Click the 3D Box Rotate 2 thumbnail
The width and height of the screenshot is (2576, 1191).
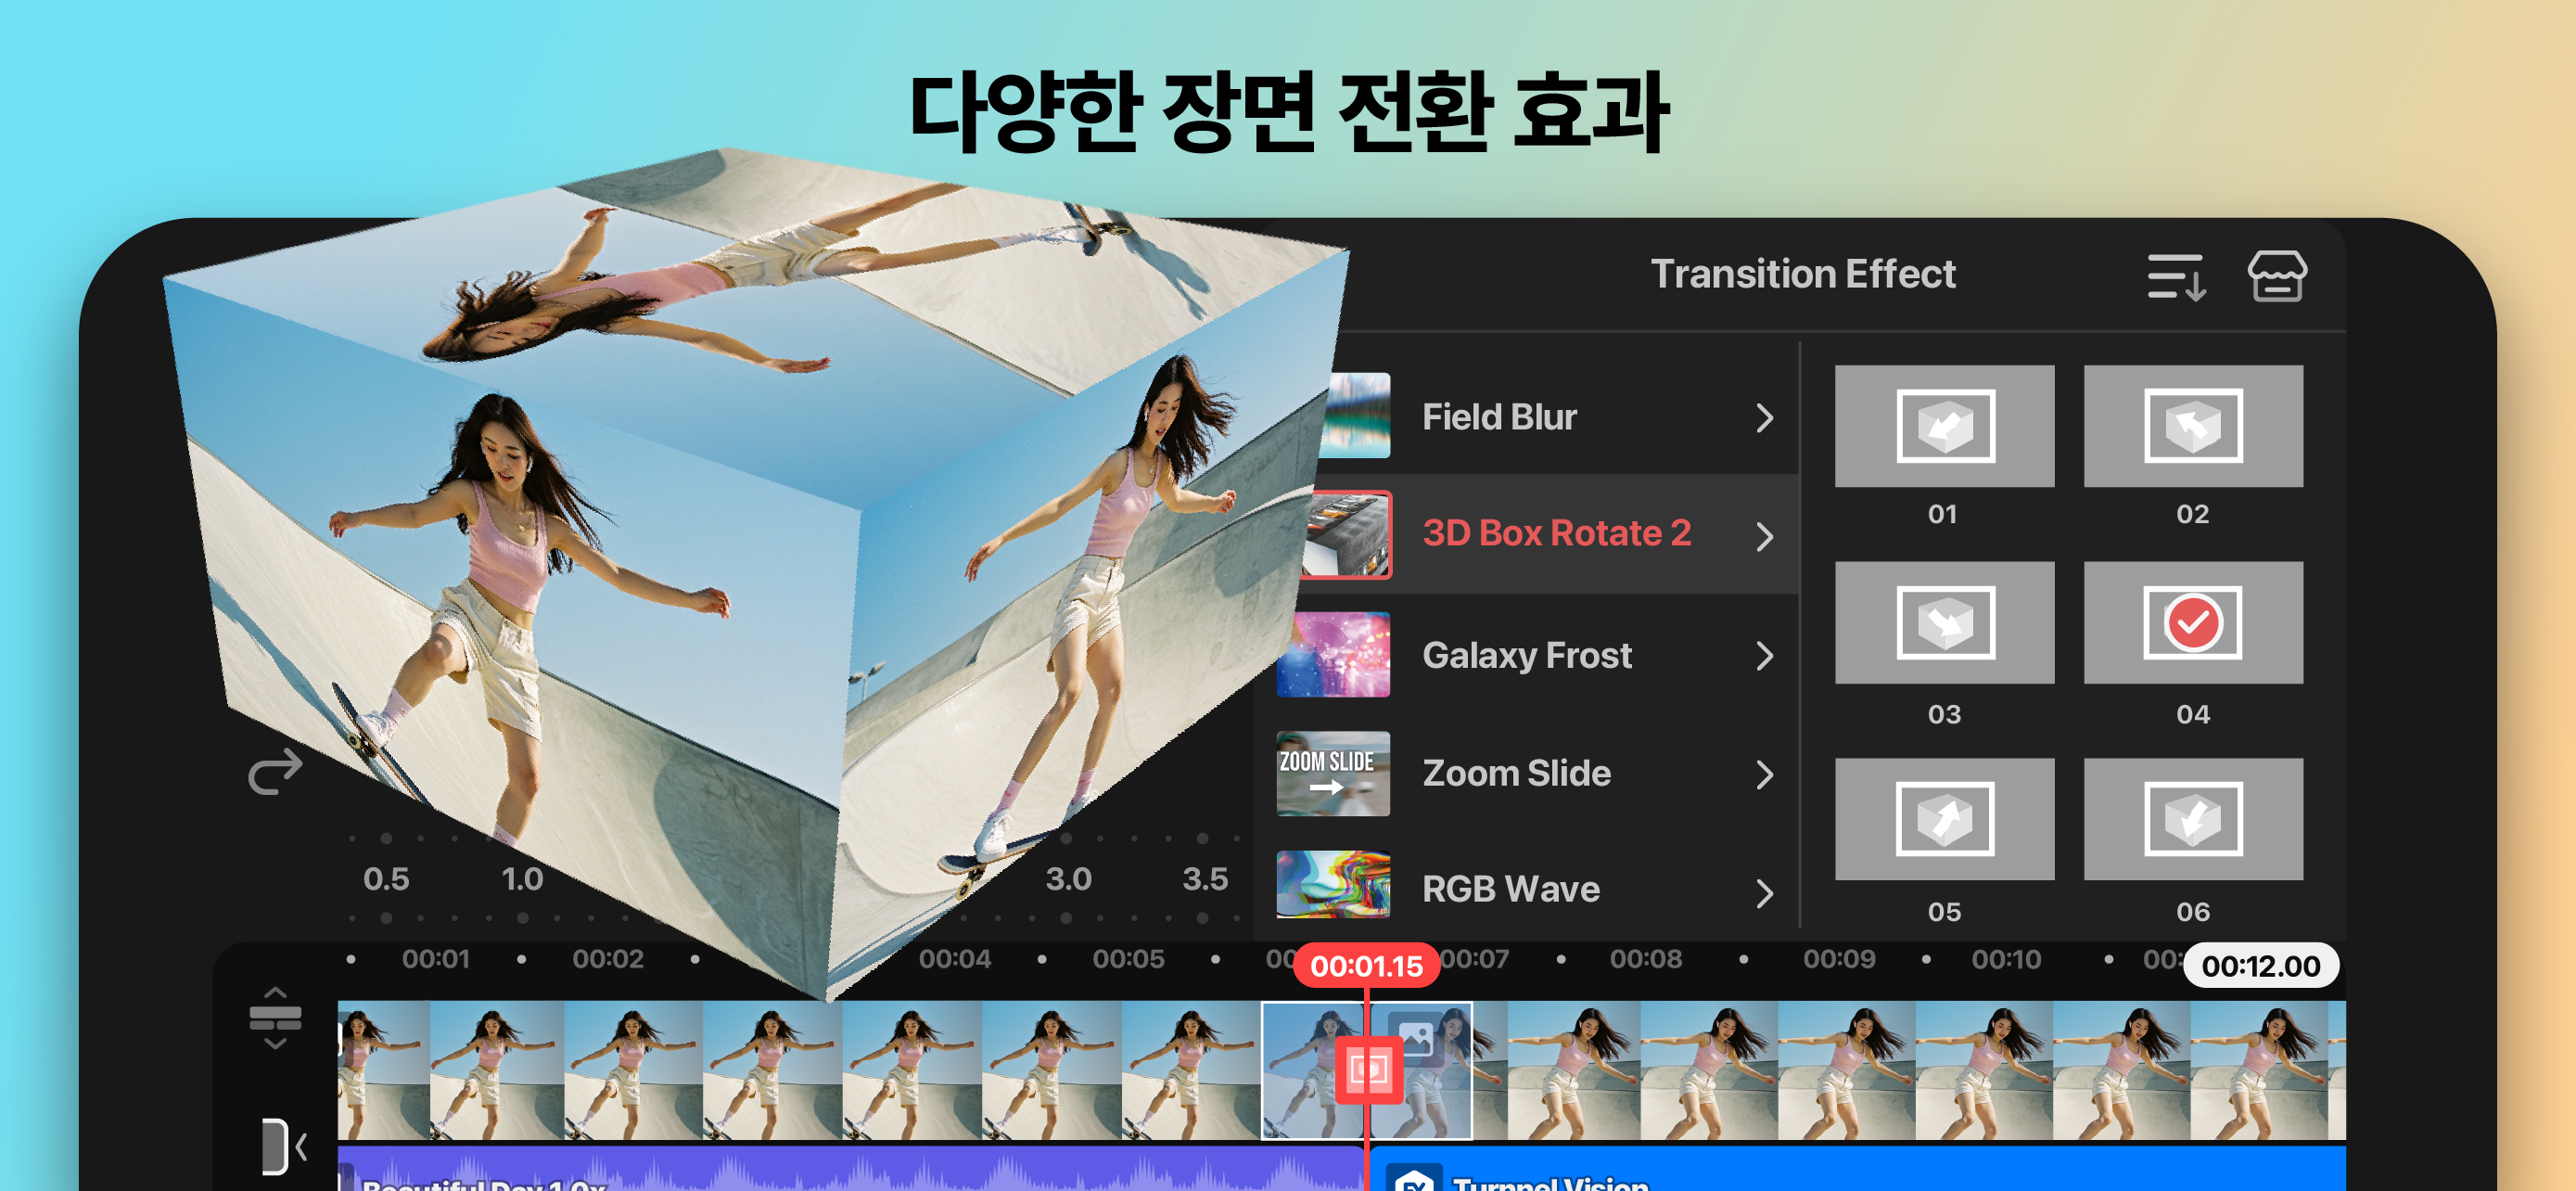coord(1349,534)
